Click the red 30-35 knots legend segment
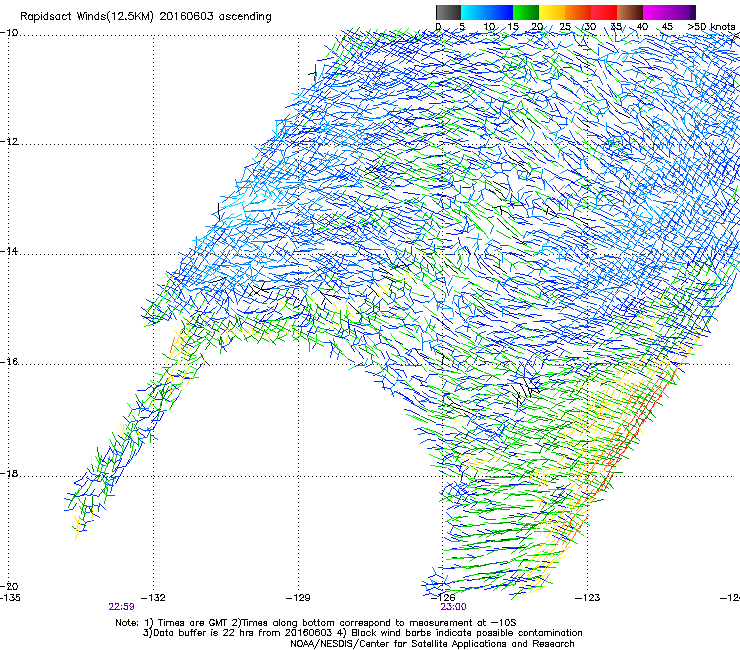This screenshot has height=650, width=740. point(604,13)
